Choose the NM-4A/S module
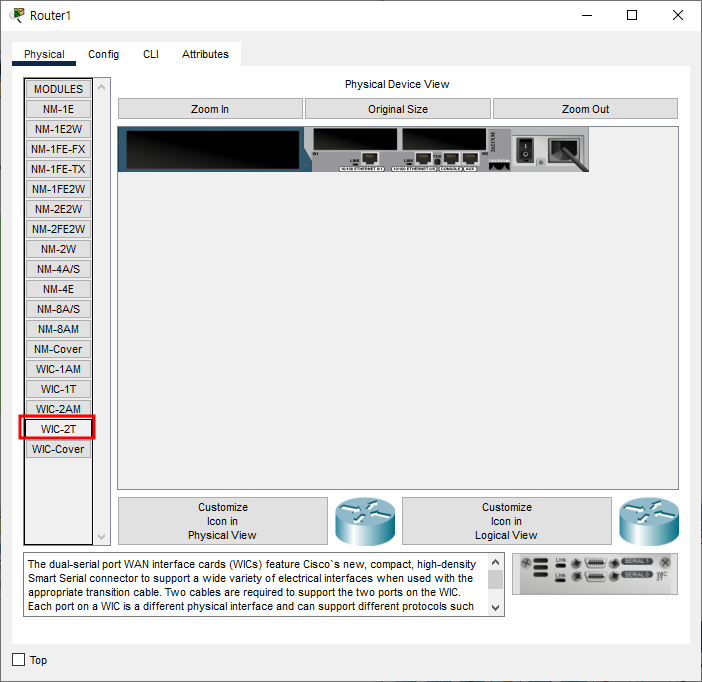The height and width of the screenshot is (682, 702). (58, 269)
